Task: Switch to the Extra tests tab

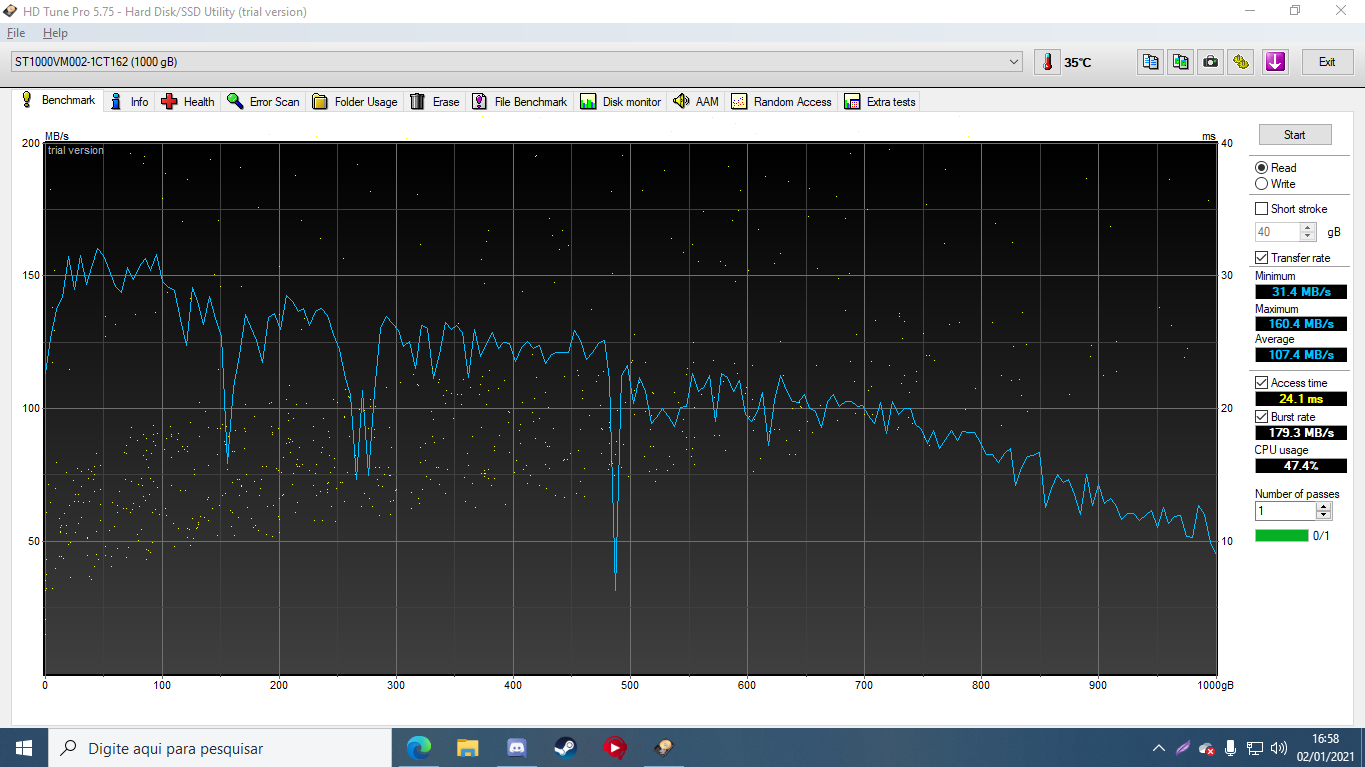Action: 880,102
